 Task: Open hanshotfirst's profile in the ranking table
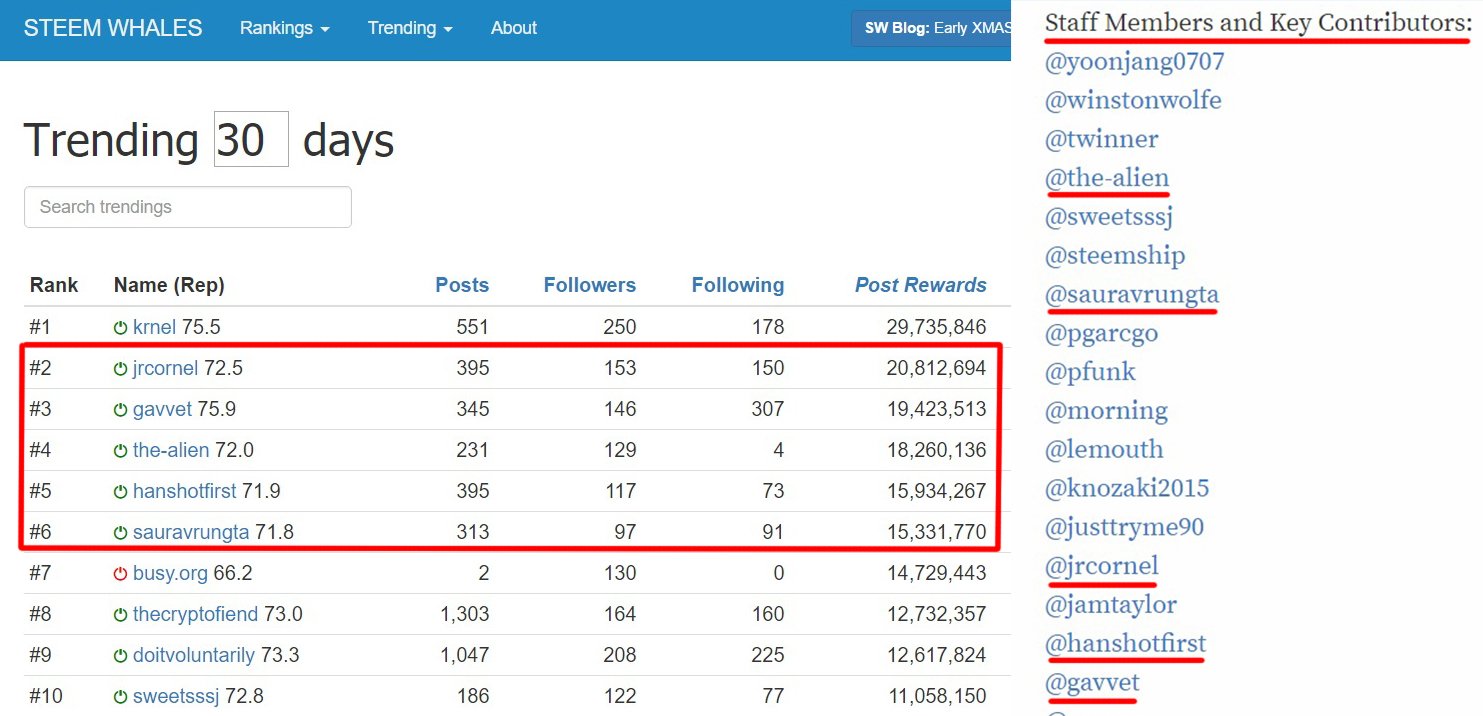[183, 491]
